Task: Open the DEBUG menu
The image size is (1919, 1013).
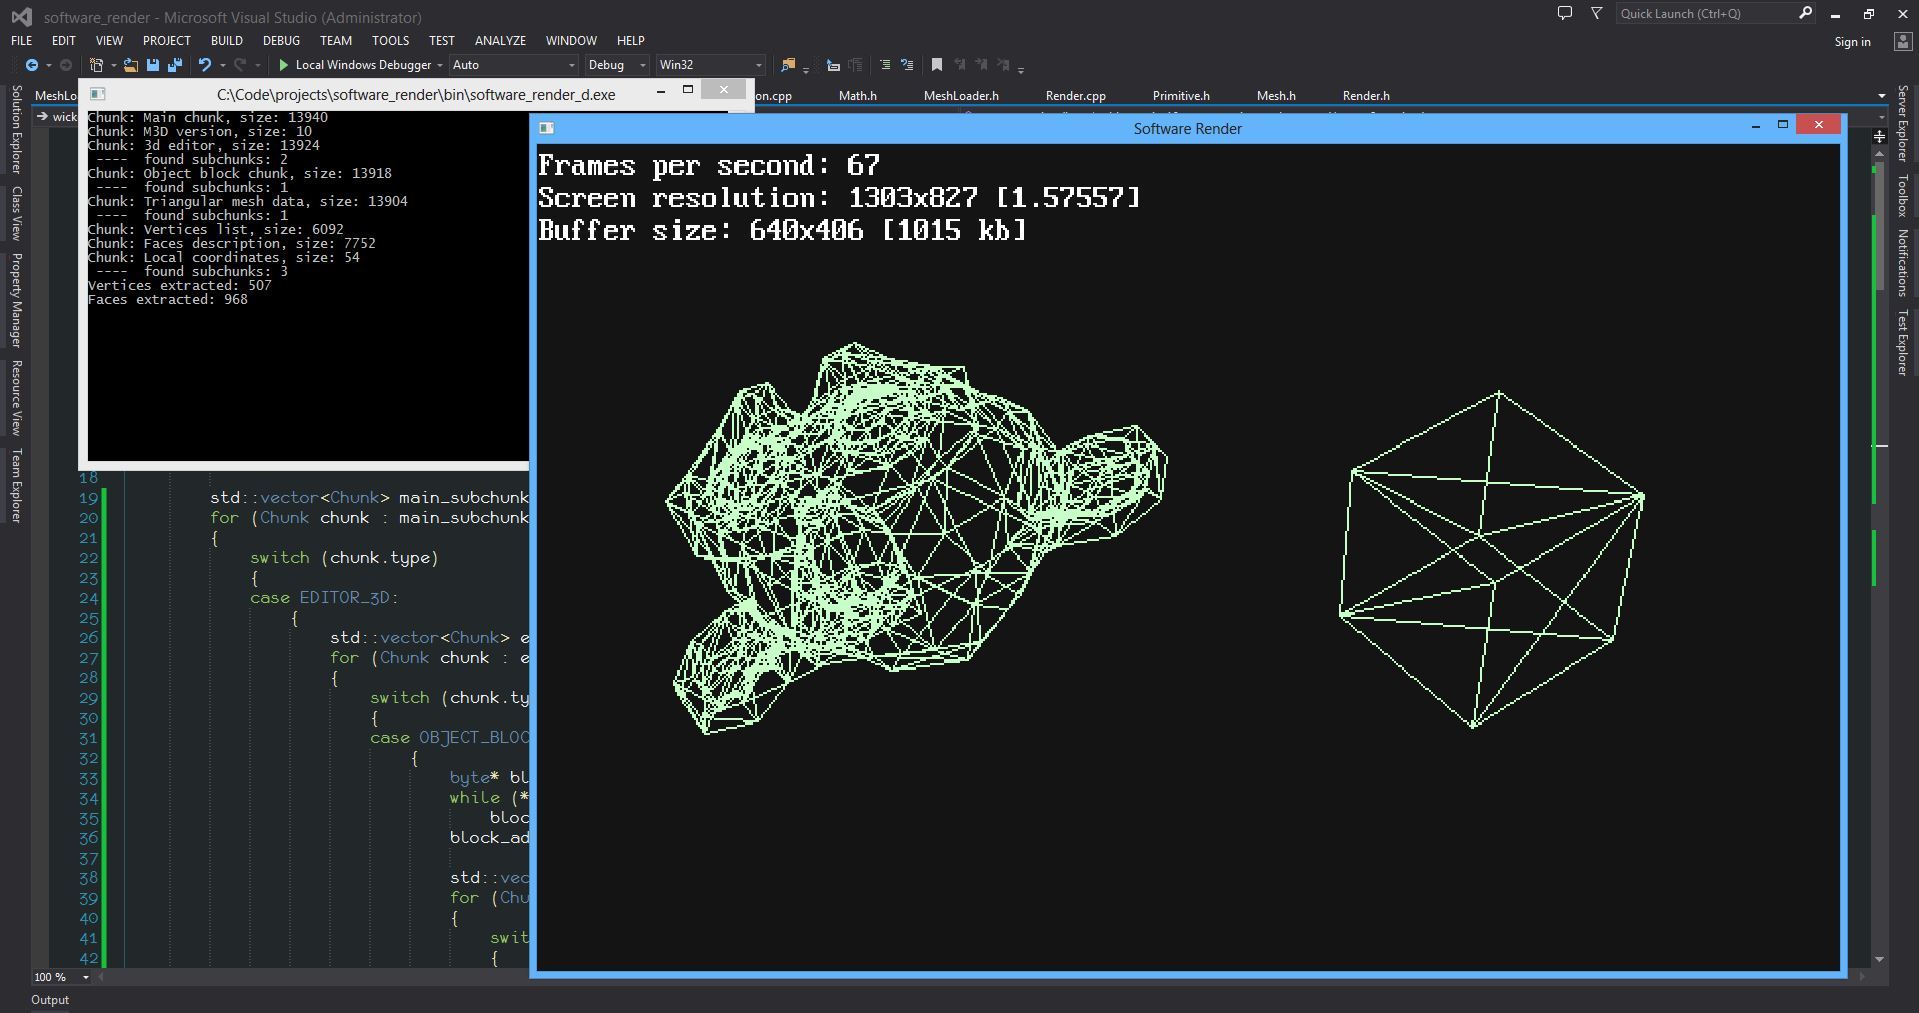Action: point(281,41)
